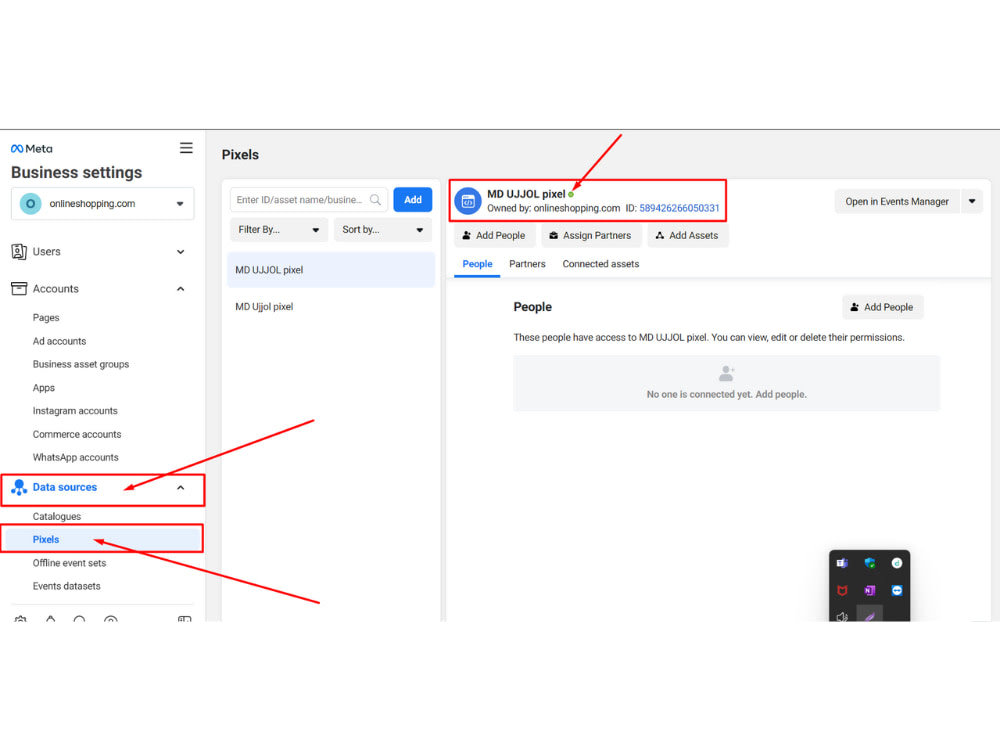Switch to the Connected assets tab

[601, 264]
